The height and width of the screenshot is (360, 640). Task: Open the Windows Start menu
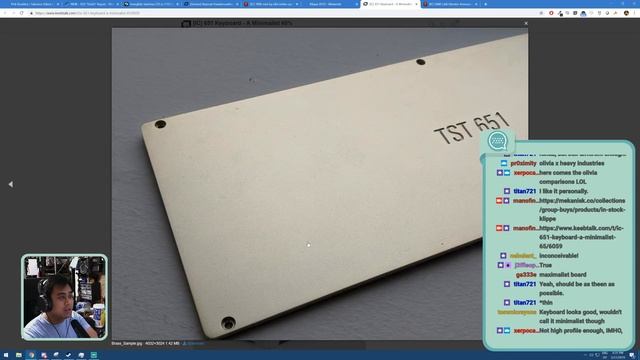pos(6,355)
